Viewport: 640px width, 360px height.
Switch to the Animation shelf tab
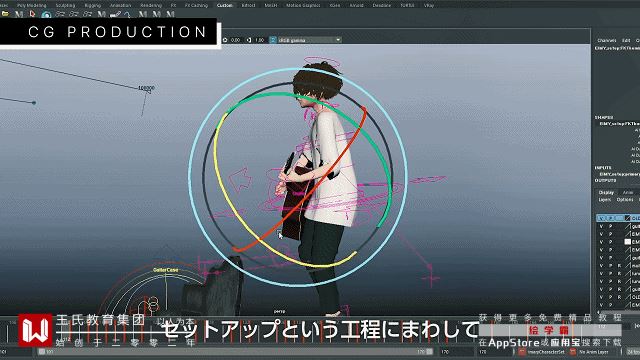120,5
